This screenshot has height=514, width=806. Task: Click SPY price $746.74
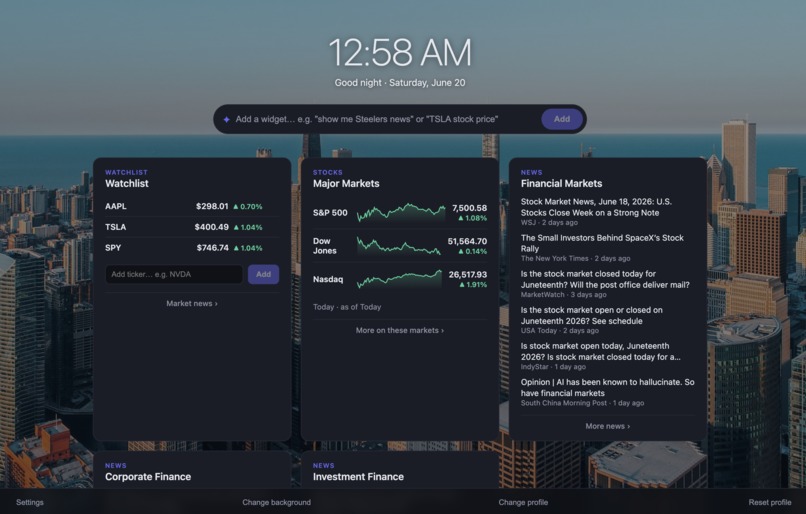(212, 248)
